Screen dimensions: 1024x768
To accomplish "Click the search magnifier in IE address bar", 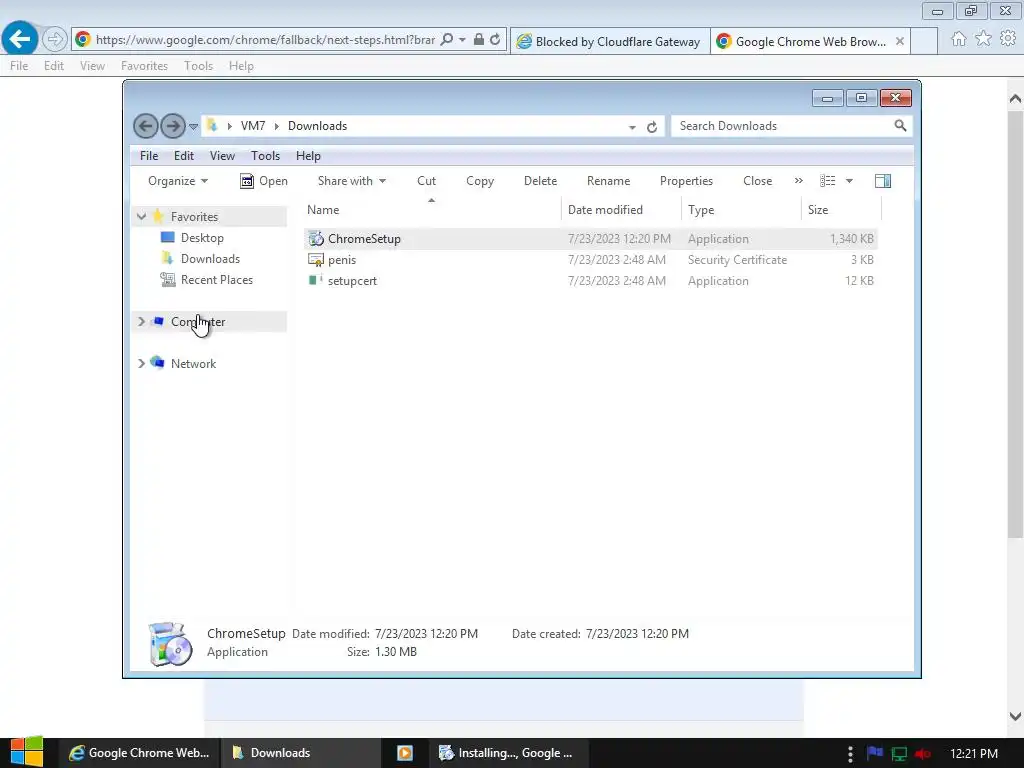I will point(447,39).
